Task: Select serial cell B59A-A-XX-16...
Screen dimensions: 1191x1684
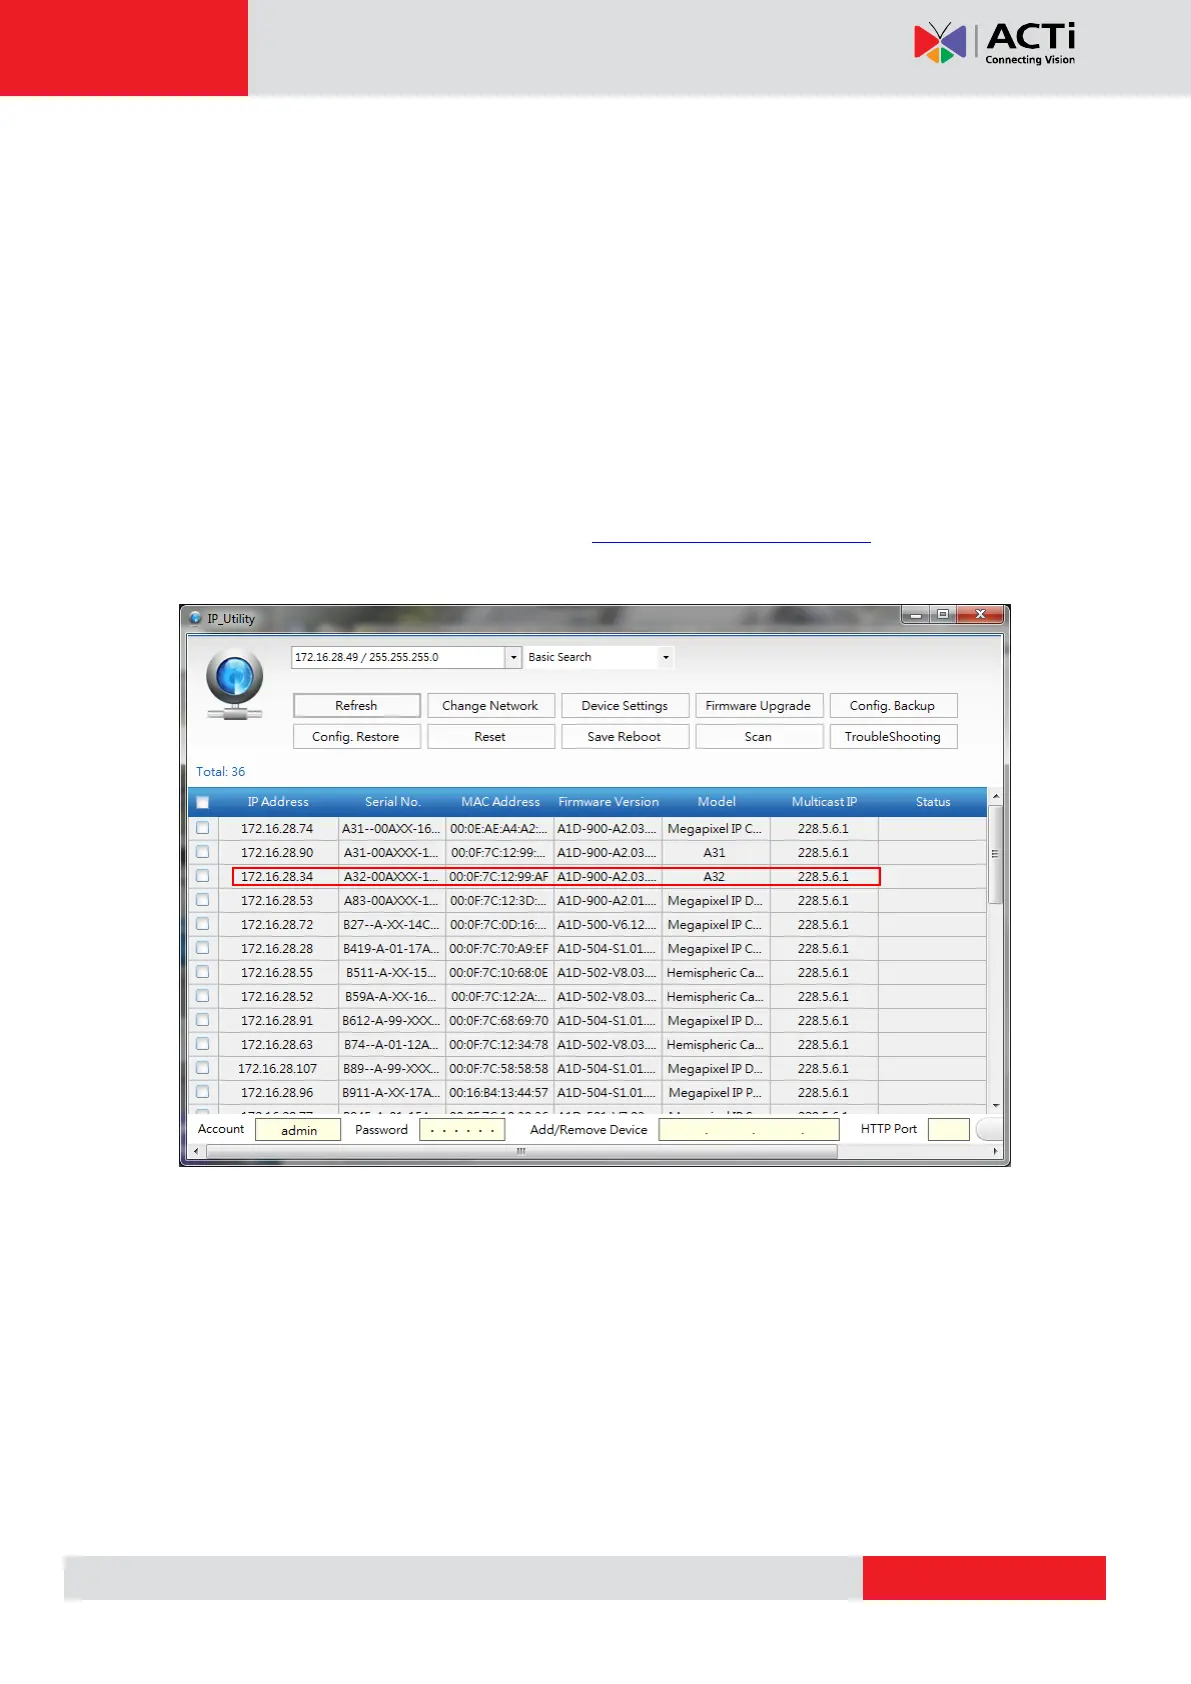Action: (x=391, y=997)
